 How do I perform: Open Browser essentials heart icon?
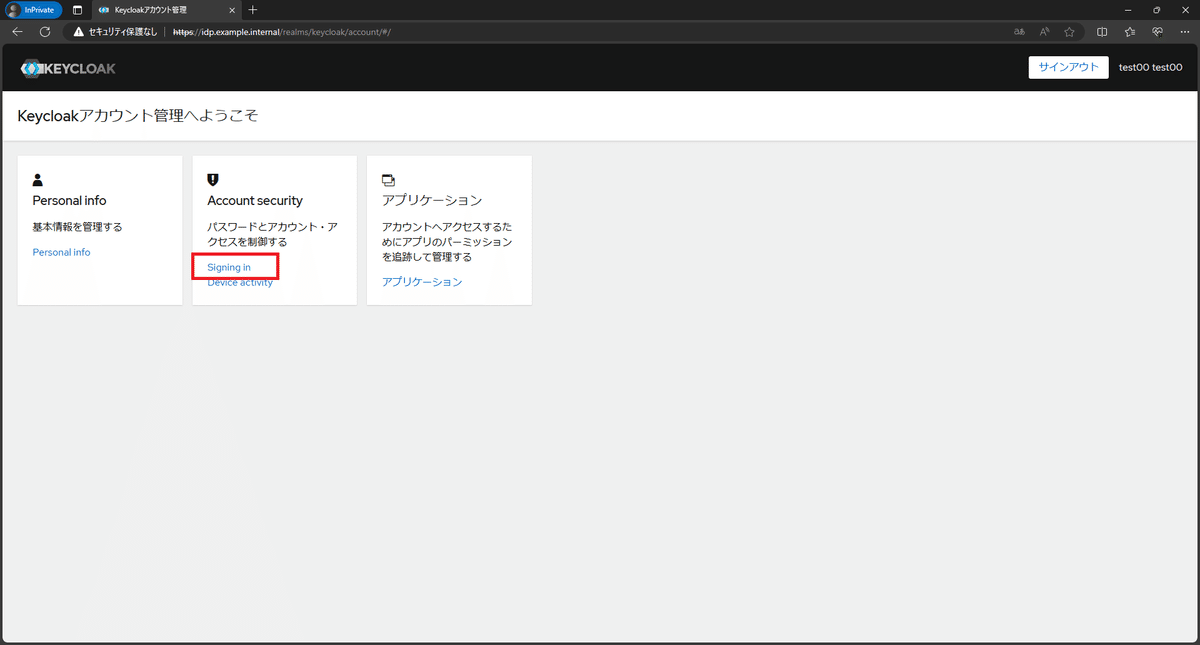pyautogui.click(x=1157, y=31)
